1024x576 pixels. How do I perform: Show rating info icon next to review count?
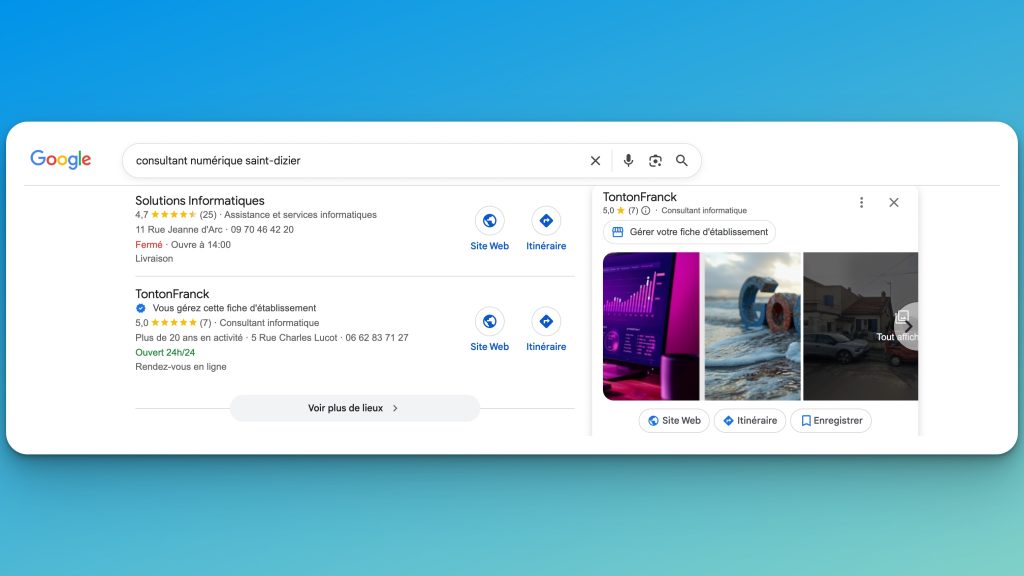tap(645, 210)
